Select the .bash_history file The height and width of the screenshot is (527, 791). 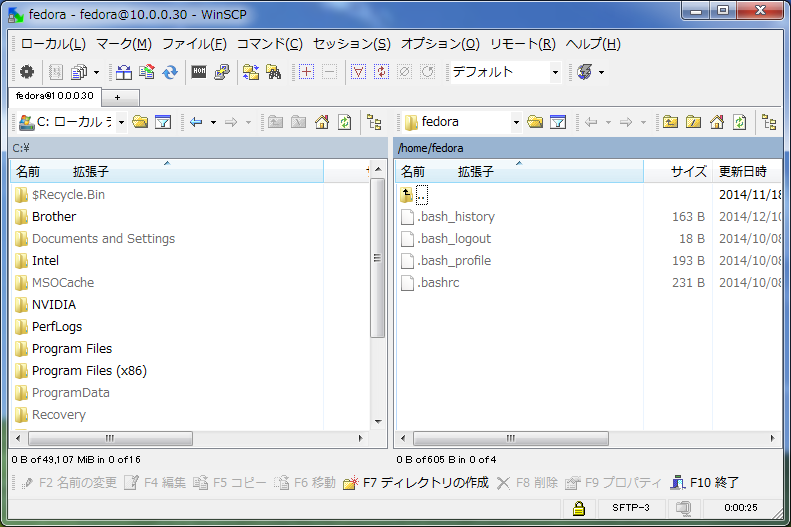(x=448, y=216)
